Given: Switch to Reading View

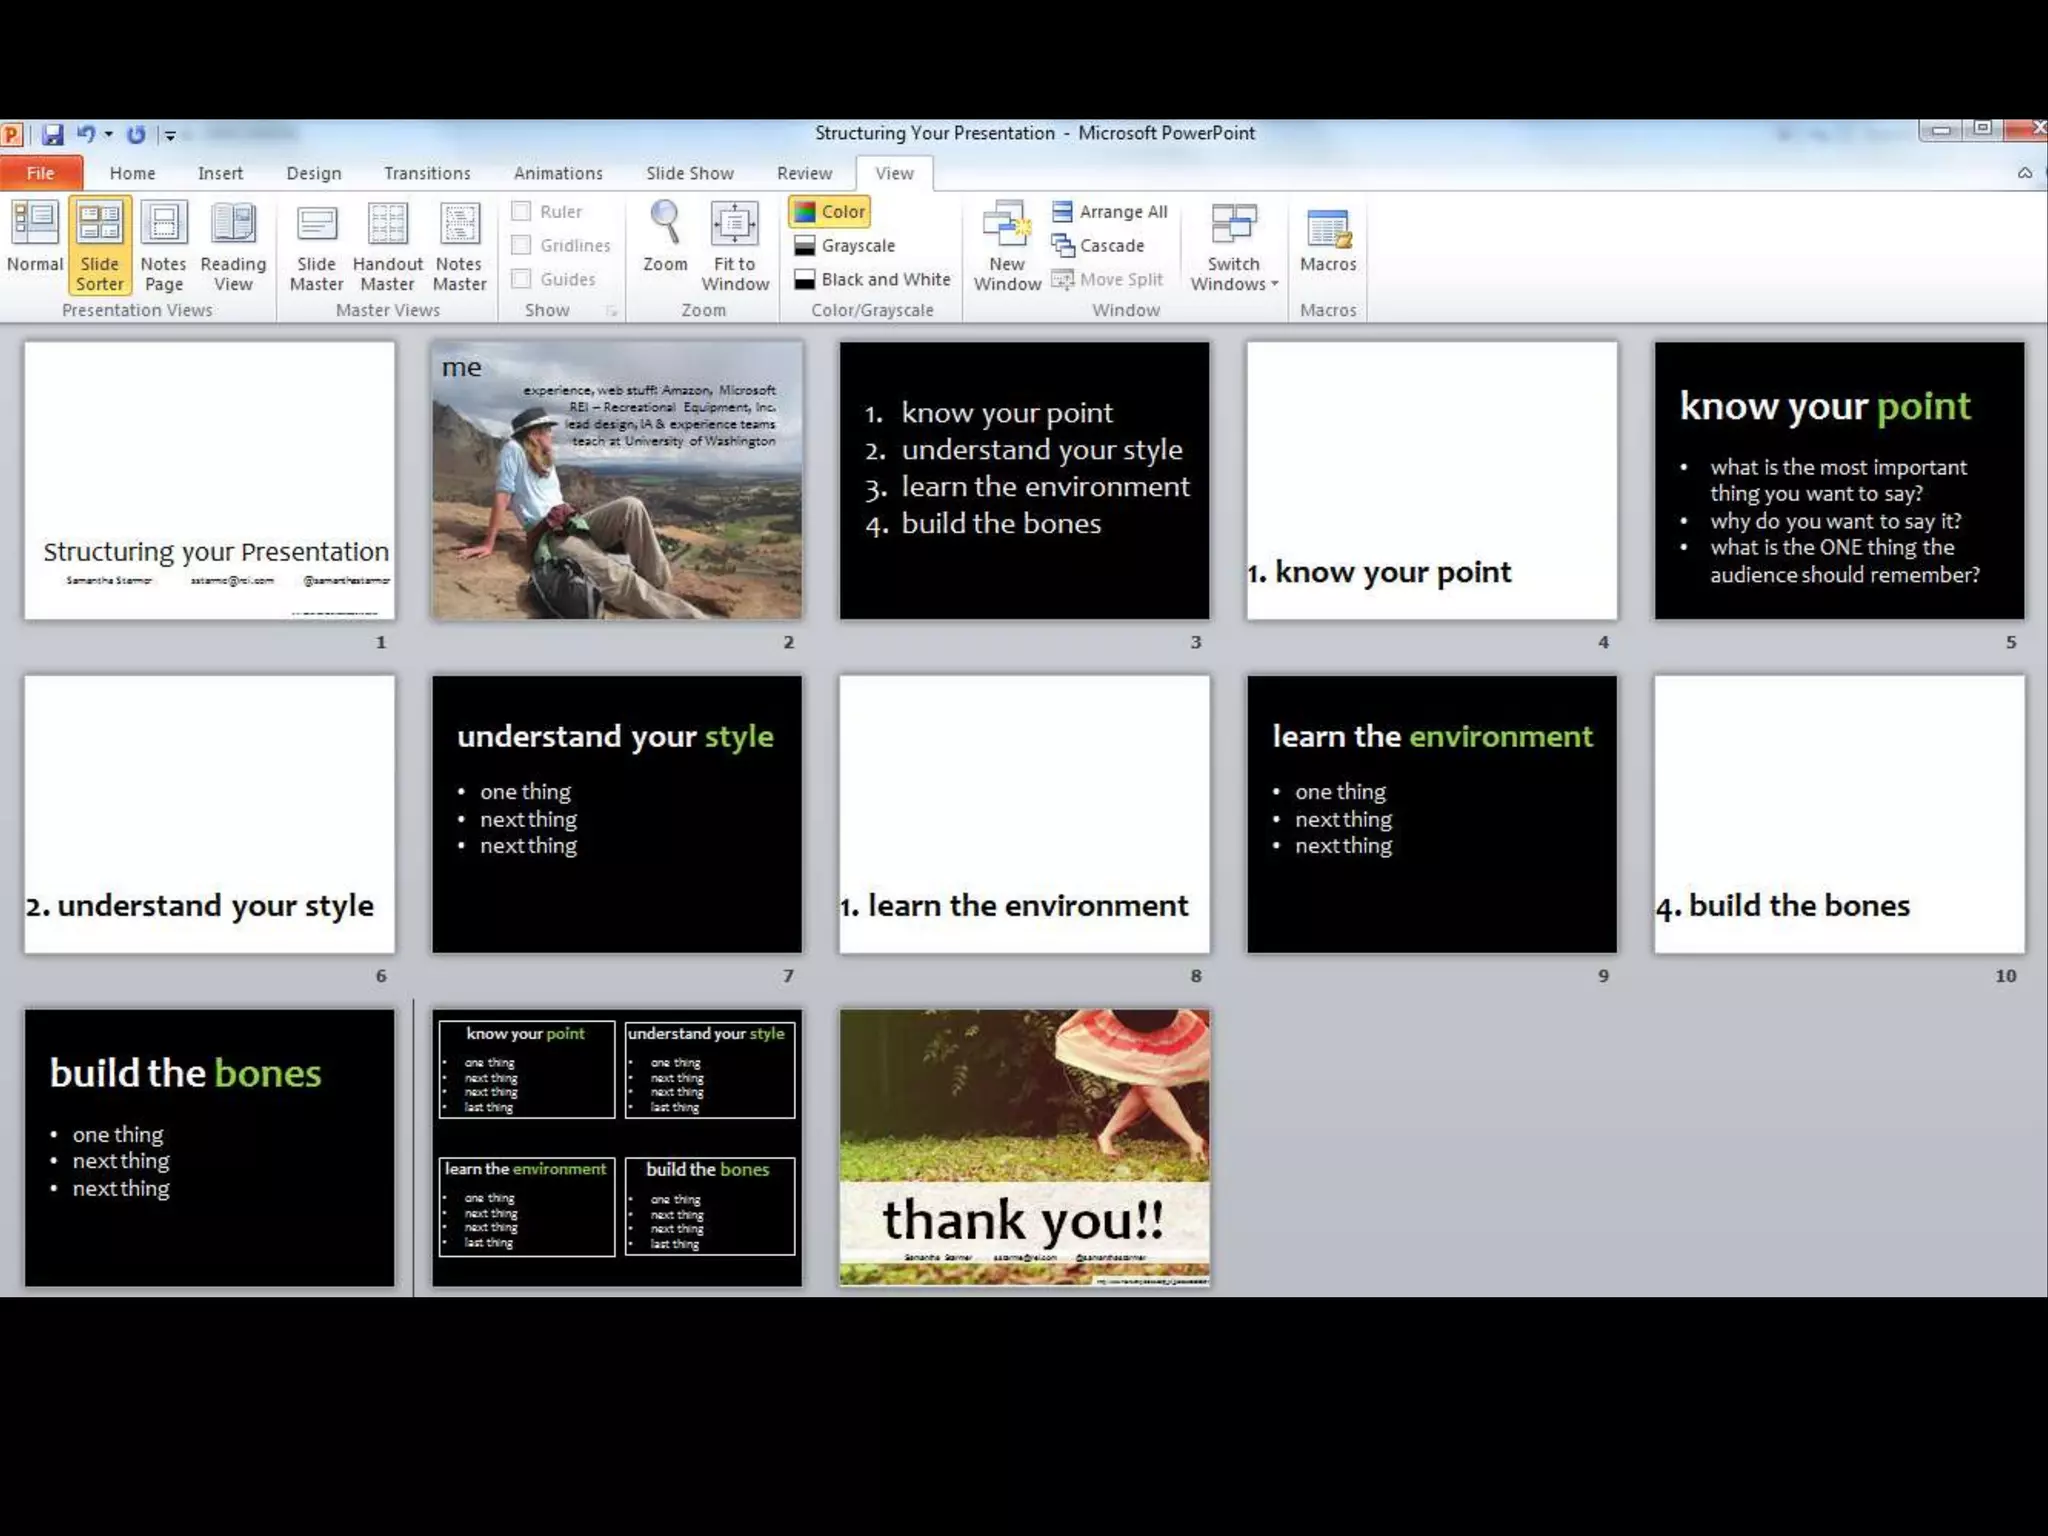Looking at the screenshot, I should pyautogui.click(x=233, y=246).
